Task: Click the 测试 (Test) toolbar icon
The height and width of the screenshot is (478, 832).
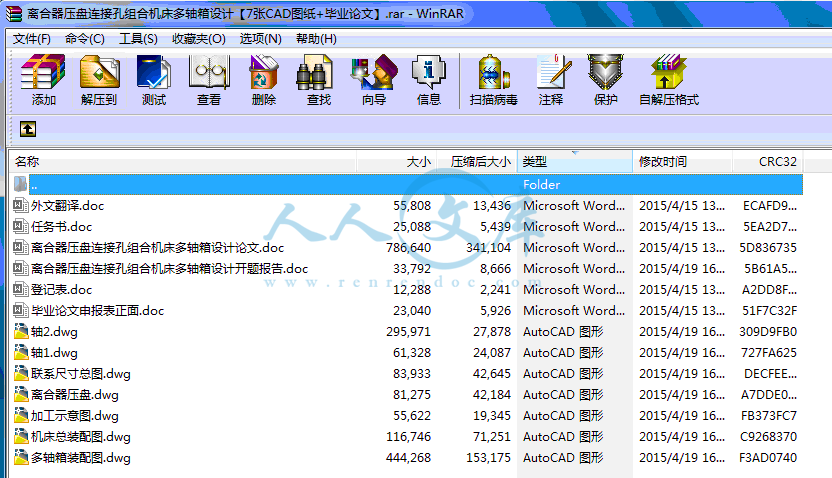Action: click(154, 72)
